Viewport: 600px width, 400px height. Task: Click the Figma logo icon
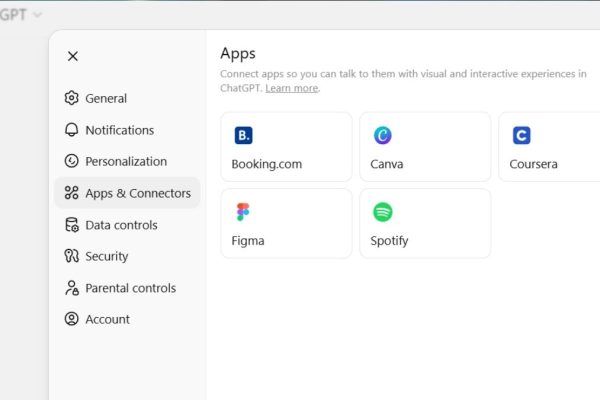pos(243,212)
